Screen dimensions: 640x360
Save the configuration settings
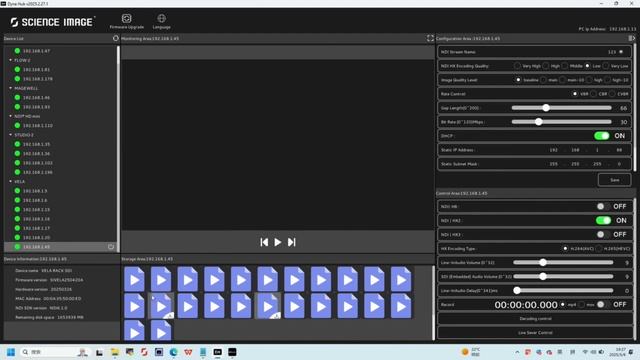click(x=614, y=180)
